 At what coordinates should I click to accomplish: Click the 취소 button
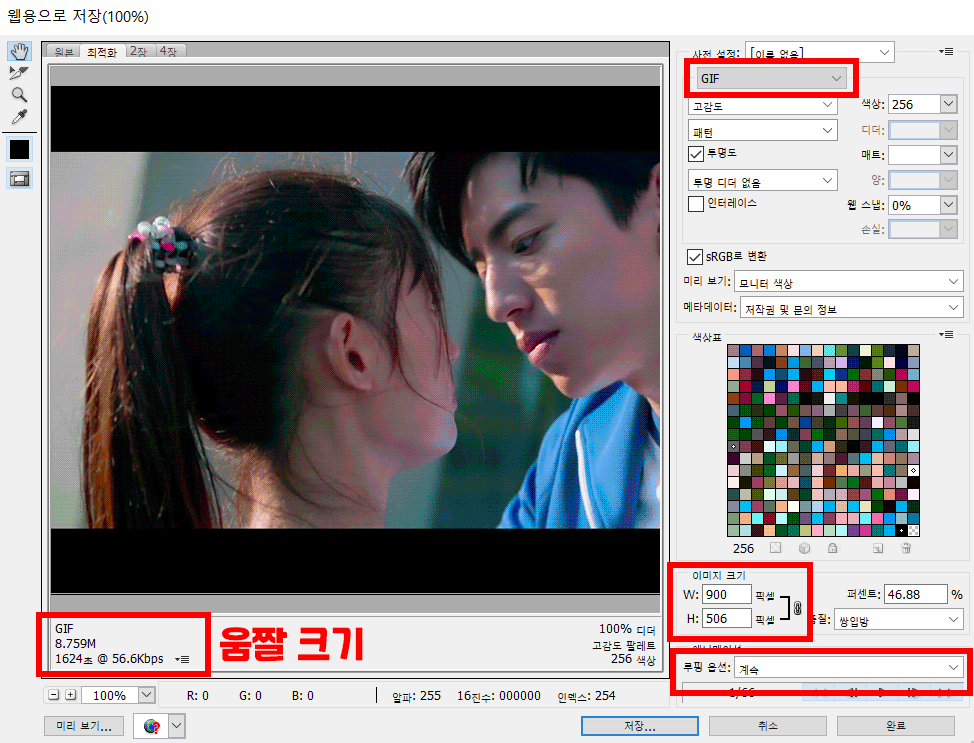768,726
